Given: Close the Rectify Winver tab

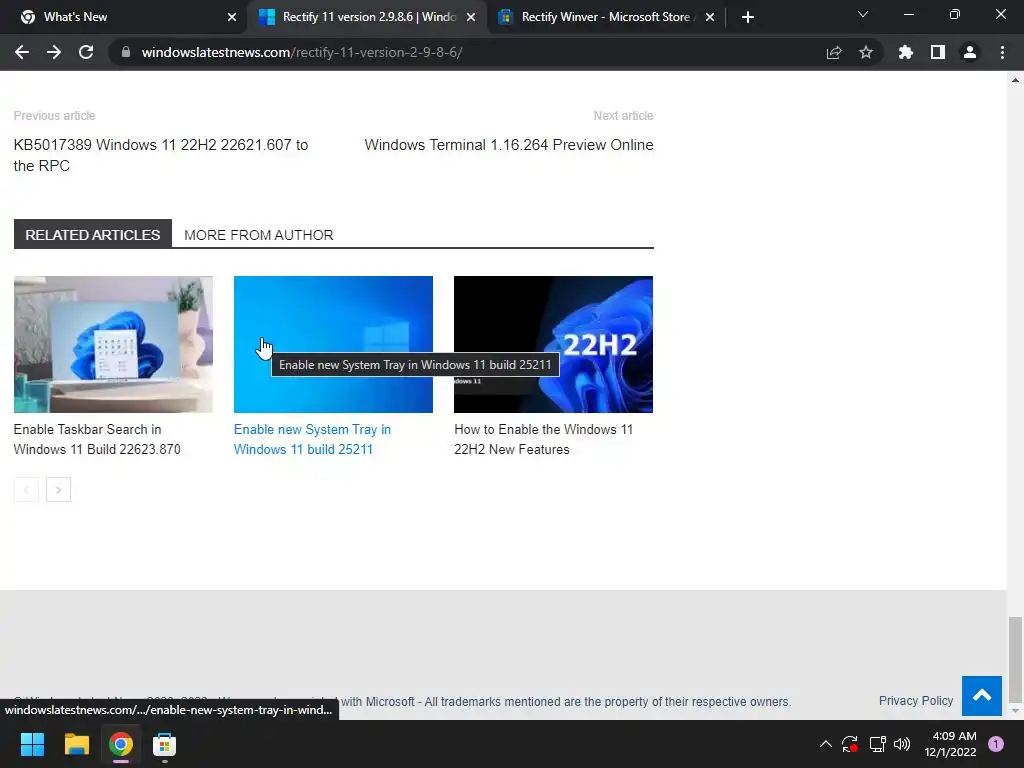Looking at the screenshot, I should tap(710, 17).
